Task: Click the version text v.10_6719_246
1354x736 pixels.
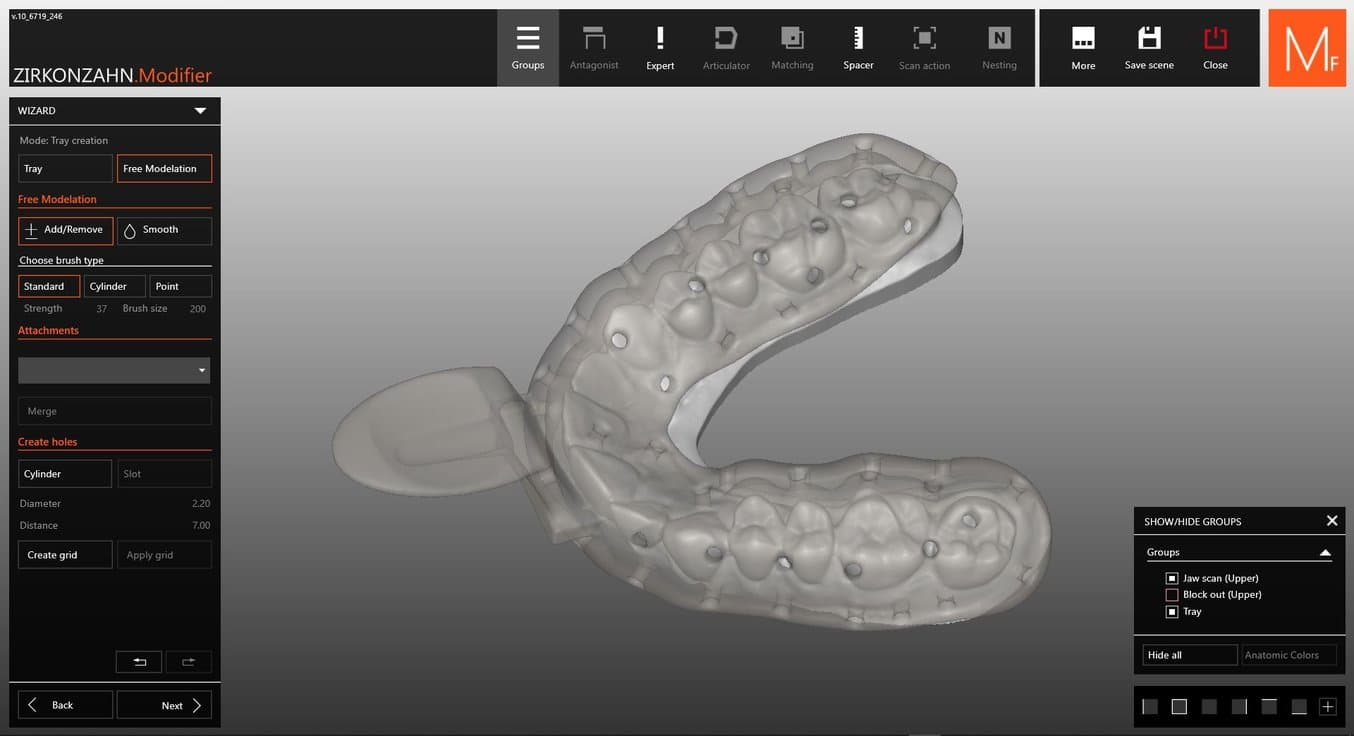Action: pyautogui.click(x=37, y=16)
